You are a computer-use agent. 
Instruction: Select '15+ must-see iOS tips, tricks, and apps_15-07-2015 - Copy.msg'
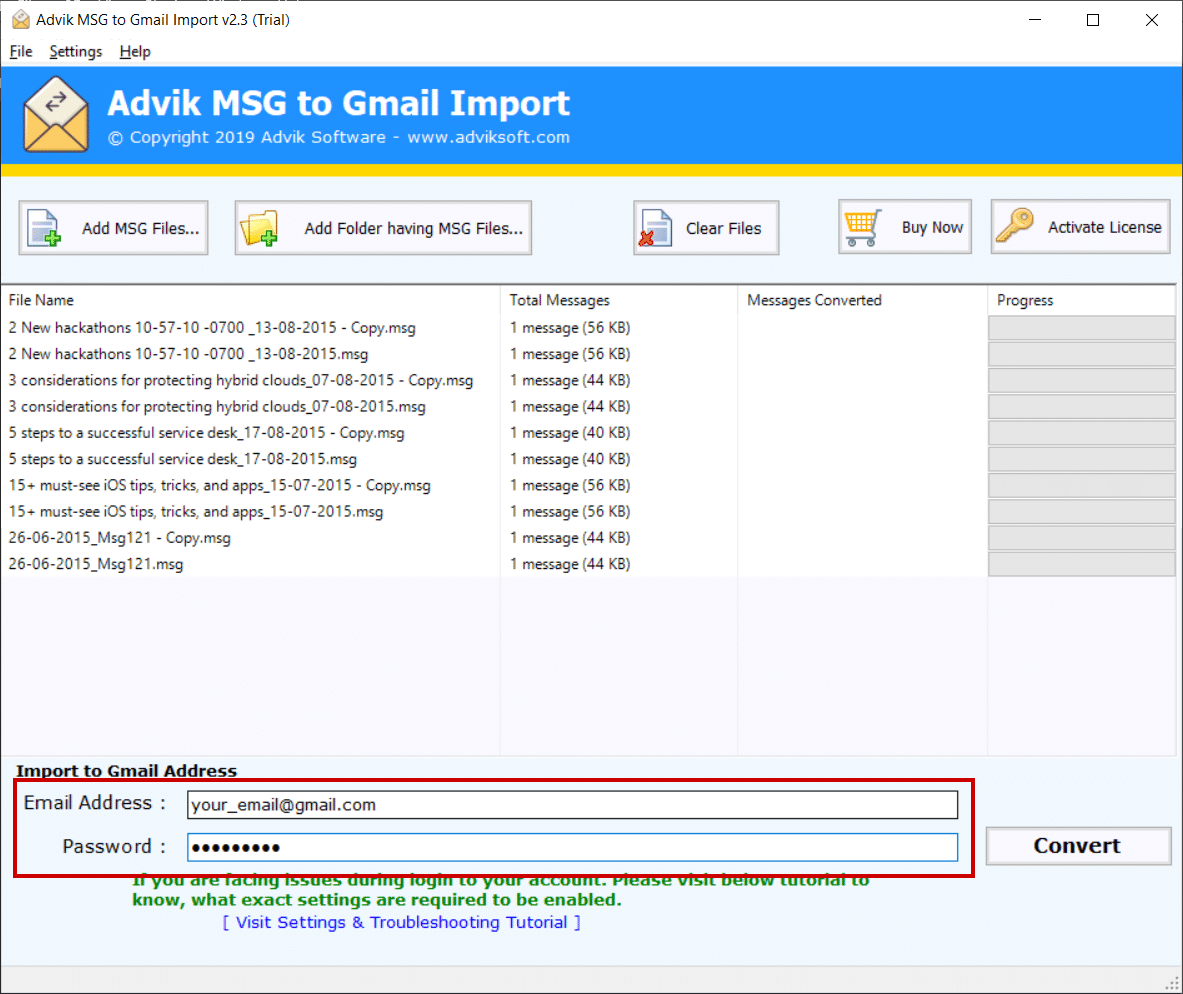click(220, 485)
